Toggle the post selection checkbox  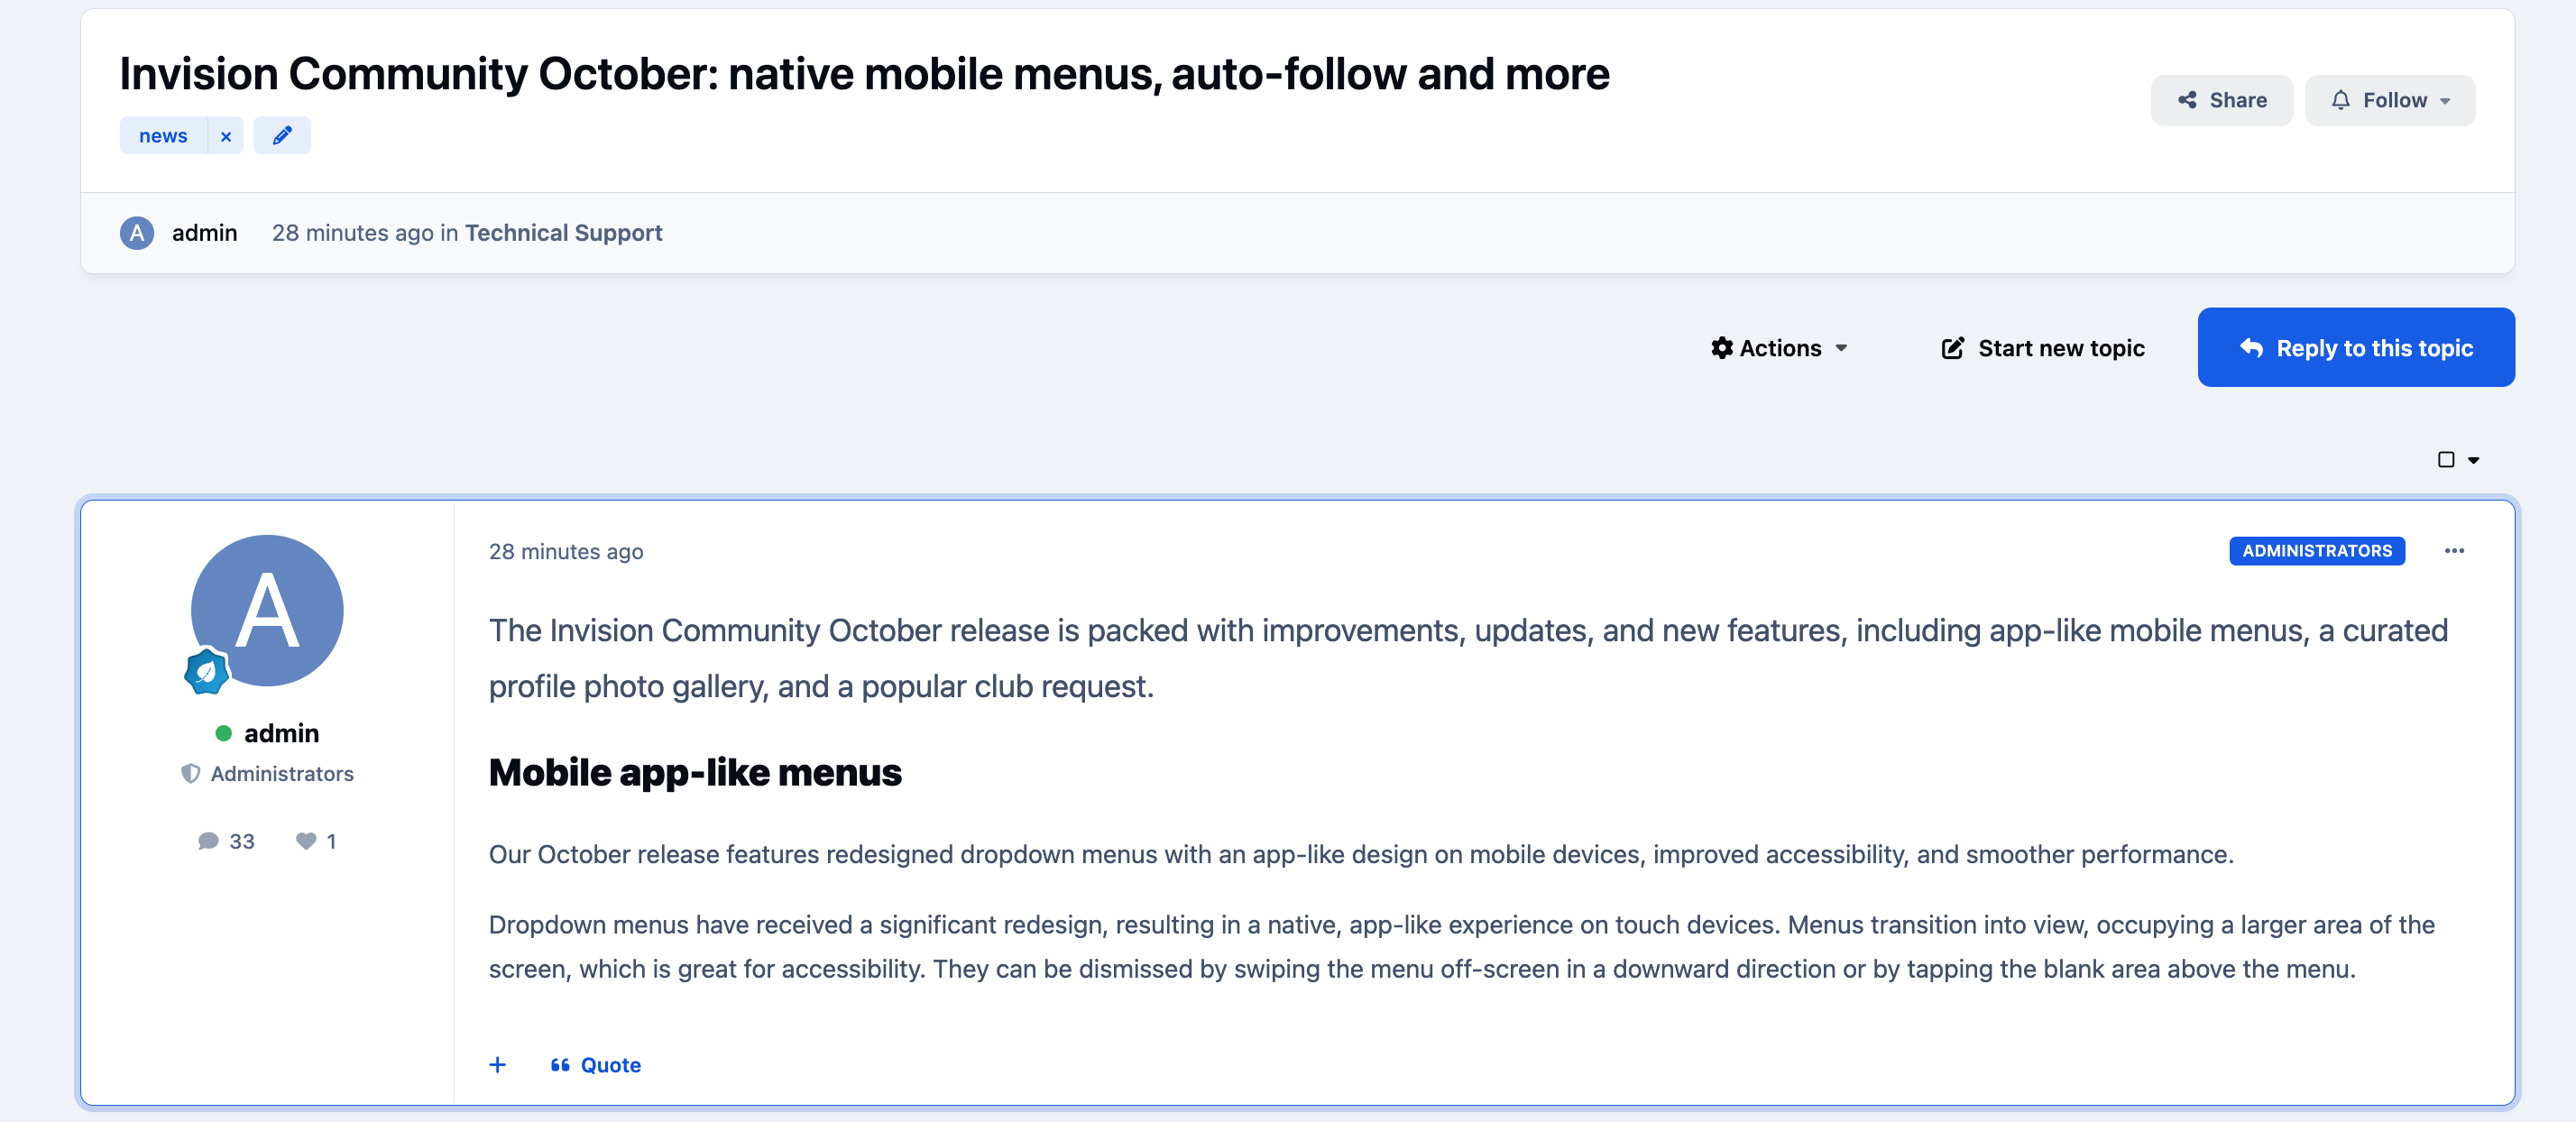(2446, 460)
